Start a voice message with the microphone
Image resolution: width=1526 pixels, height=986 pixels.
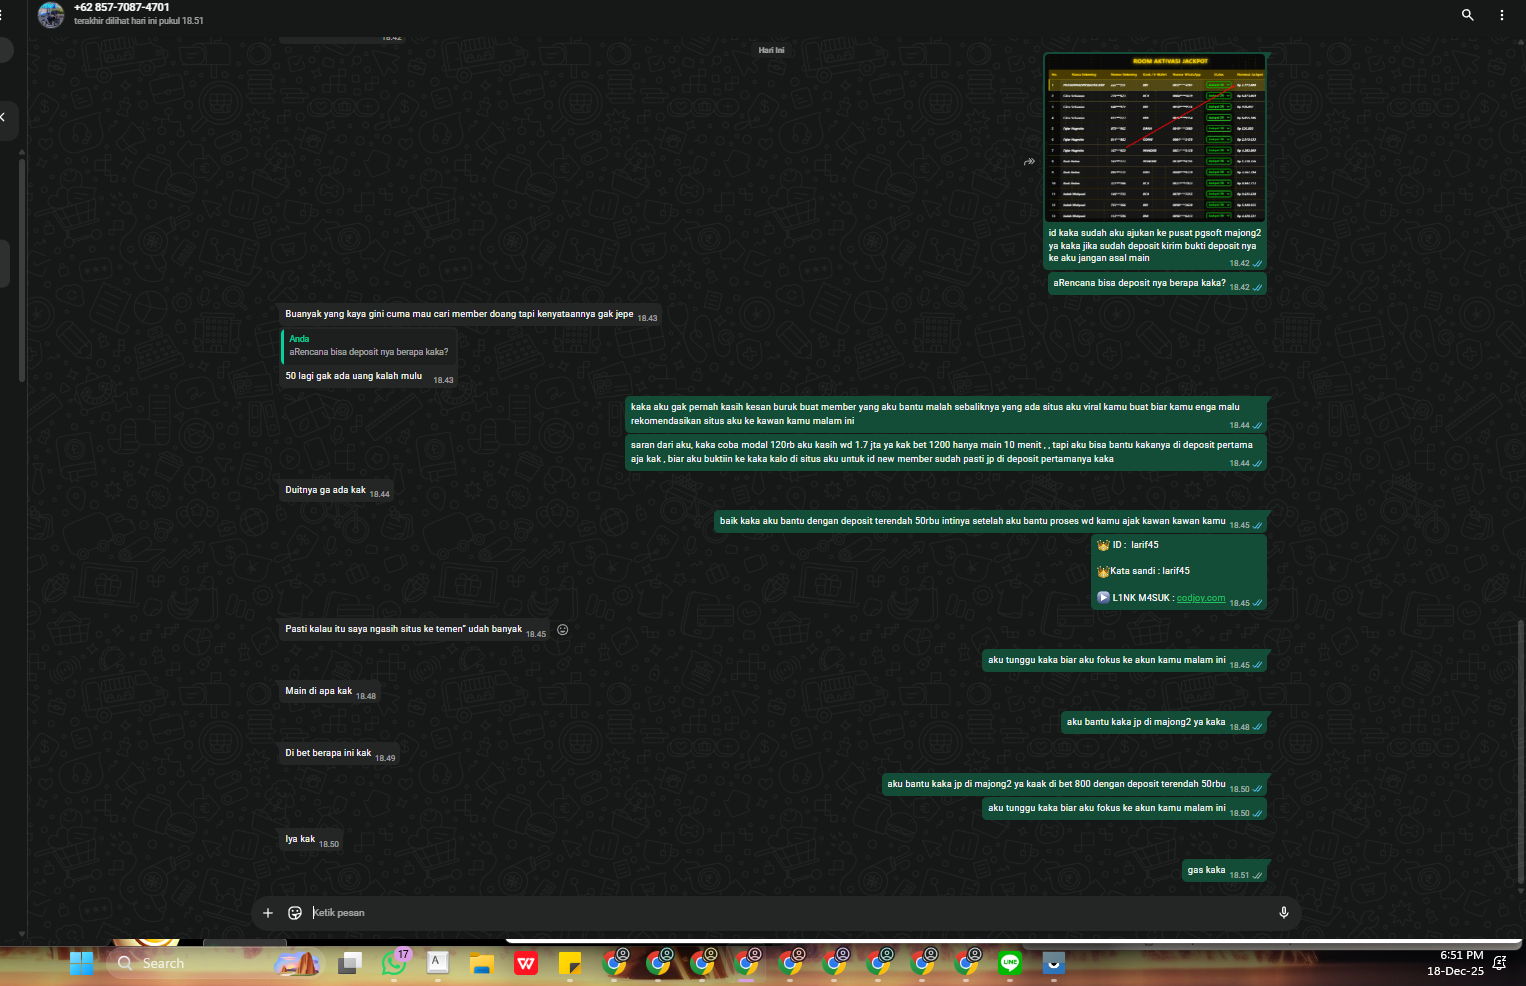pos(1284,913)
